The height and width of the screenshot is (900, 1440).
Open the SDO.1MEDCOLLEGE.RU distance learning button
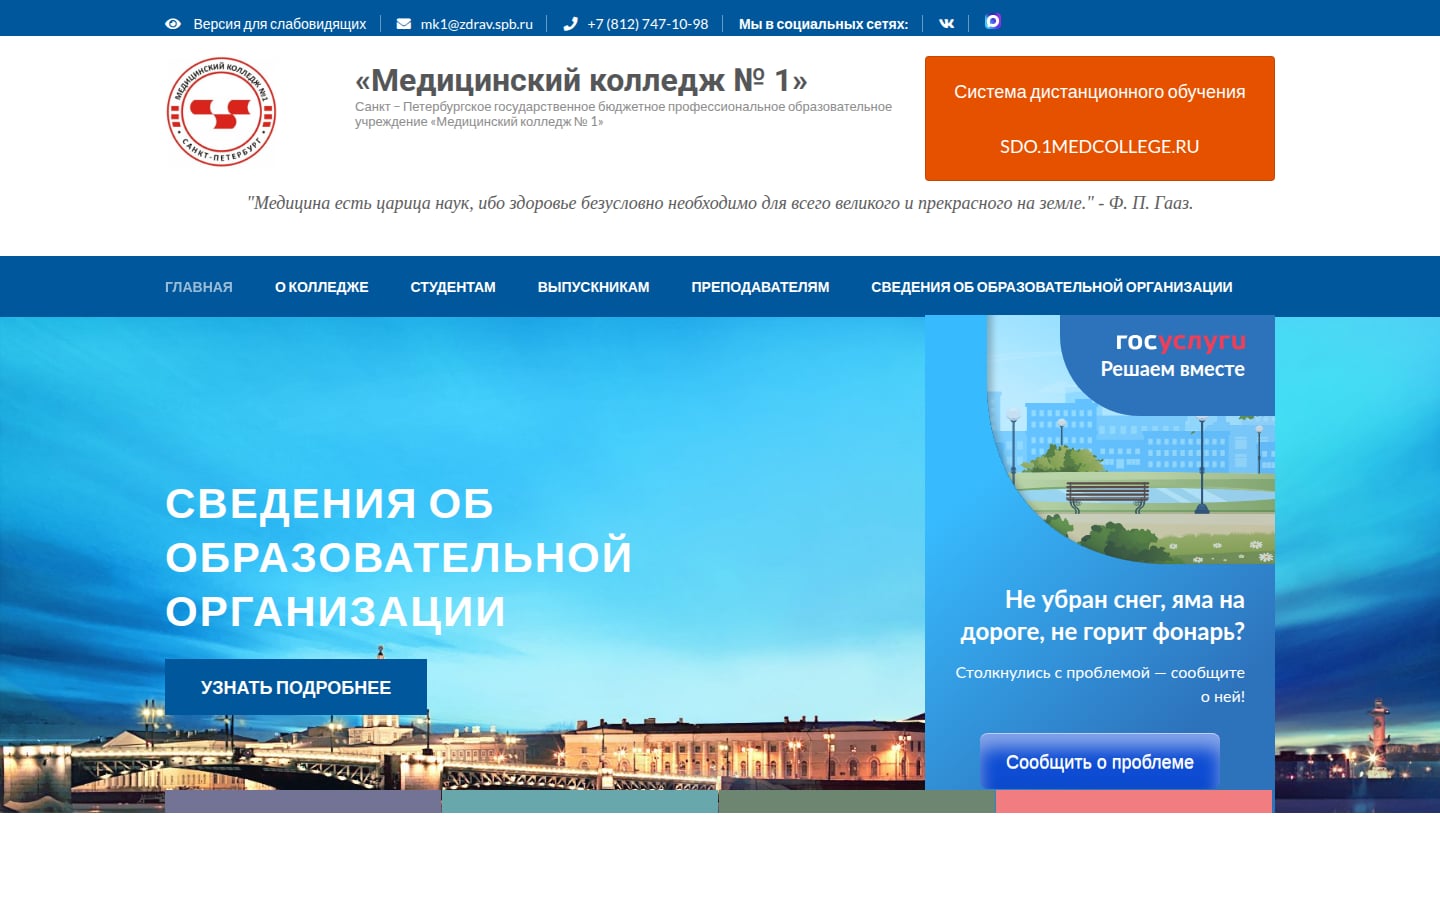click(1100, 119)
